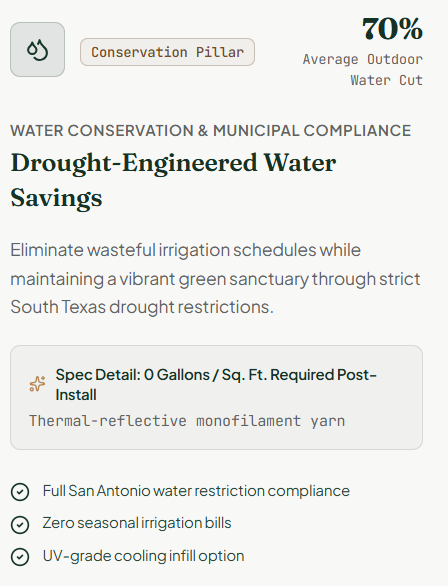
Task: Click Water Conservation & Municipal Compliance eyebrow
Action: [211, 131]
